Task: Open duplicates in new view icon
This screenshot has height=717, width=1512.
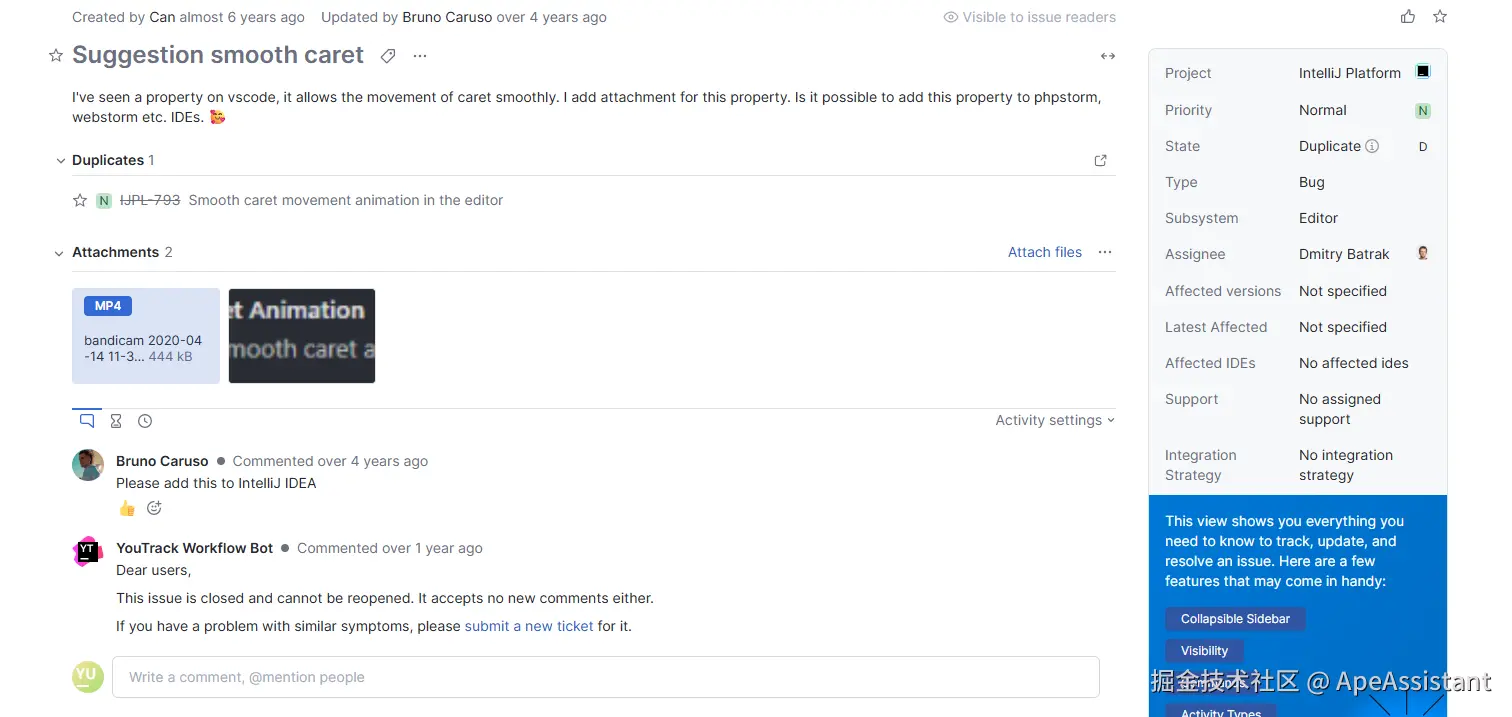Action: 1101,160
